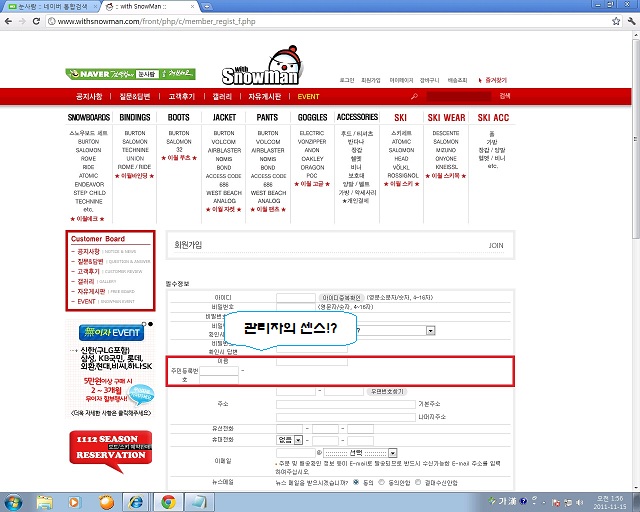The height and width of the screenshot is (512, 640).
Task: Switch to Chrome in the taskbar
Action: click(168, 502)
